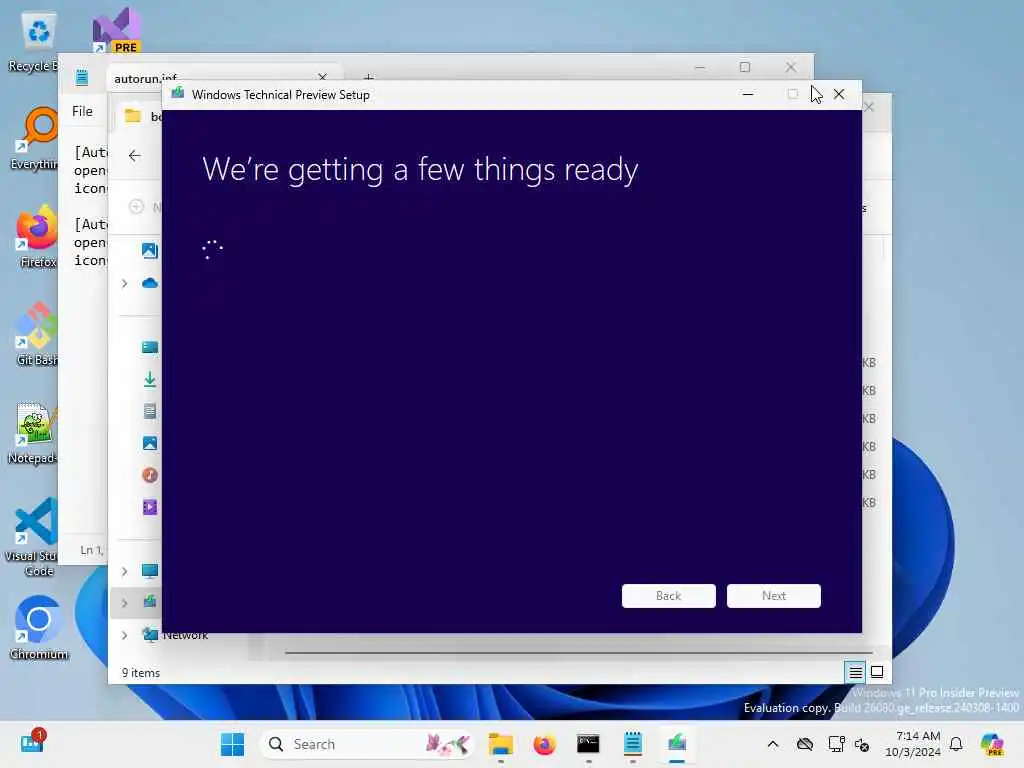Open Visual Studio Code desktop shortcut
Screen dimensions: 1024x768
tap(34, 537)
